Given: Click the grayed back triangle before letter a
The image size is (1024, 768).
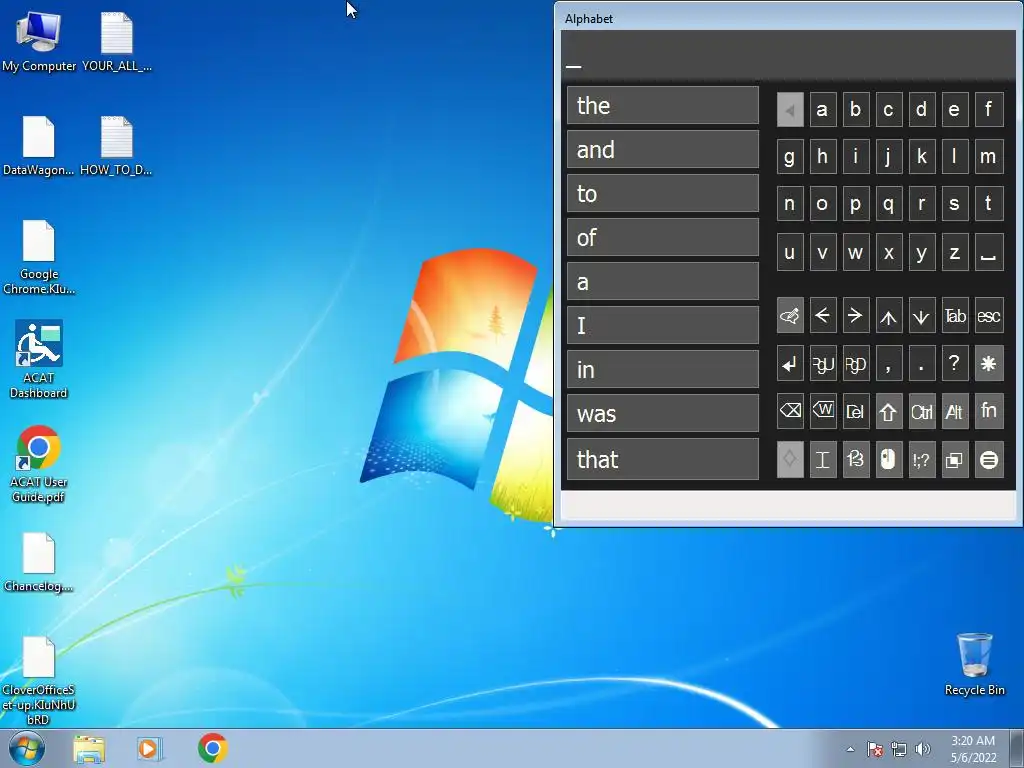Looking at the screenshot, I should tap(790, 110).
